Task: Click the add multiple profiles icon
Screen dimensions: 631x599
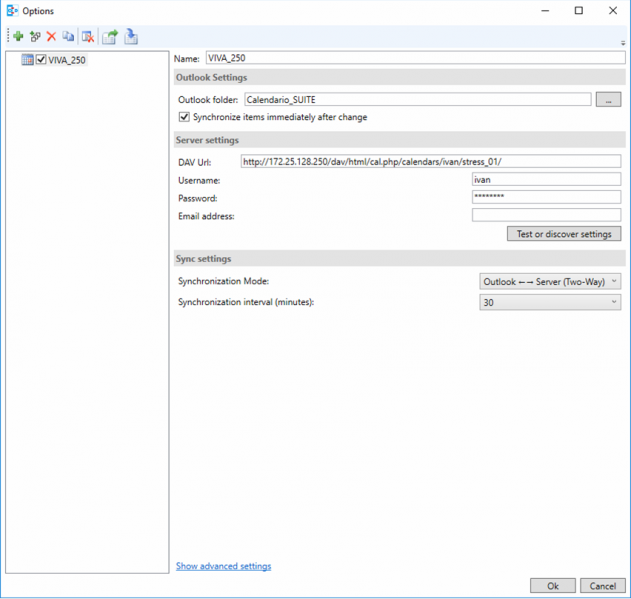Action: click(x=35, y=37)
